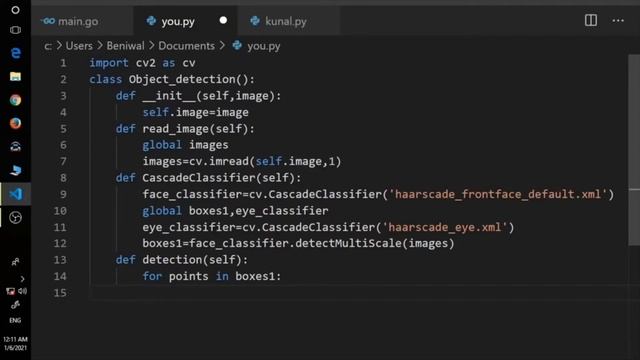
Task: Place cursor on empty line 15
Action: (x=359, y=293)
